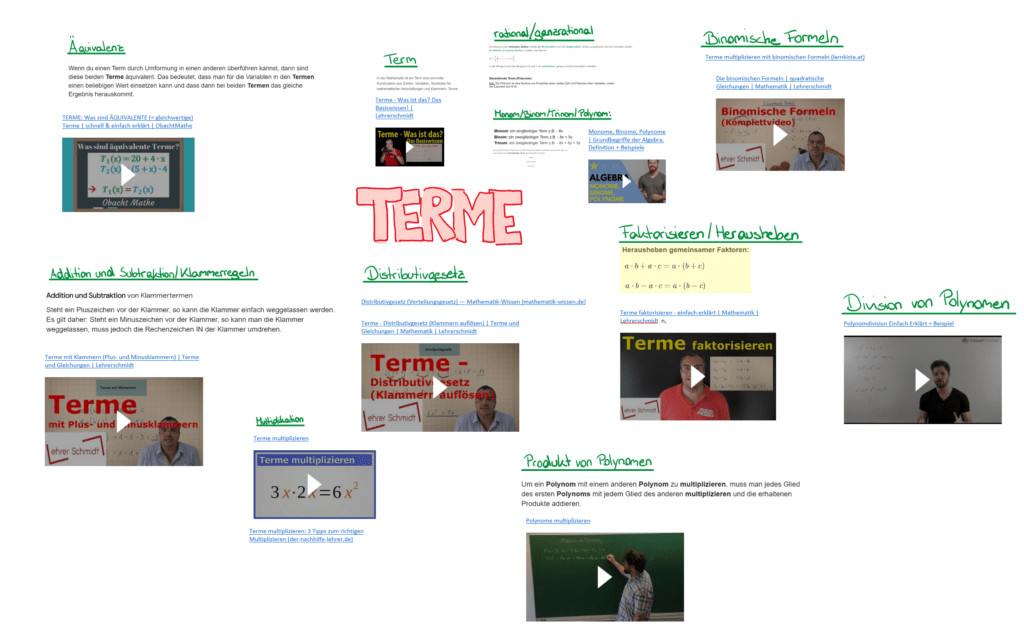Image resolution: width=1024 pixels, height=630 pixels.
Task: Select the handwritten 'Term' heading
Action: coord(400,59)
